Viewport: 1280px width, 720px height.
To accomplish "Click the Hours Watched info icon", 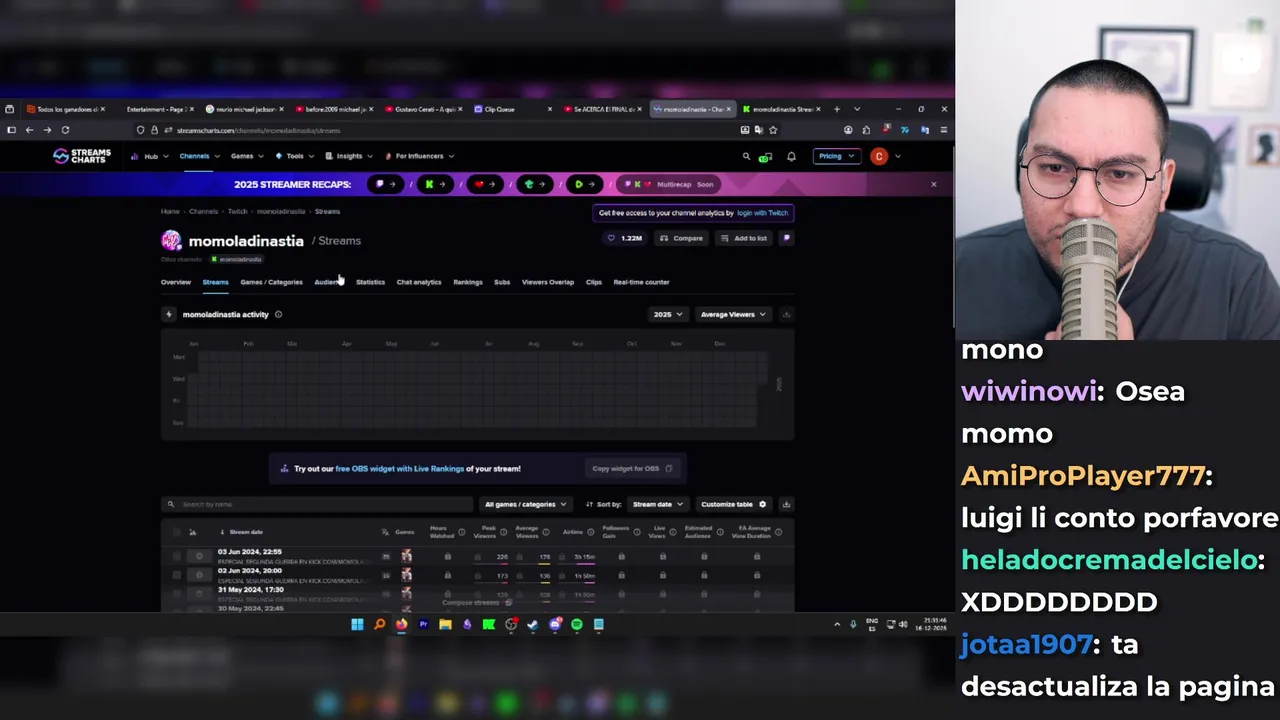I will click(461, 532).
